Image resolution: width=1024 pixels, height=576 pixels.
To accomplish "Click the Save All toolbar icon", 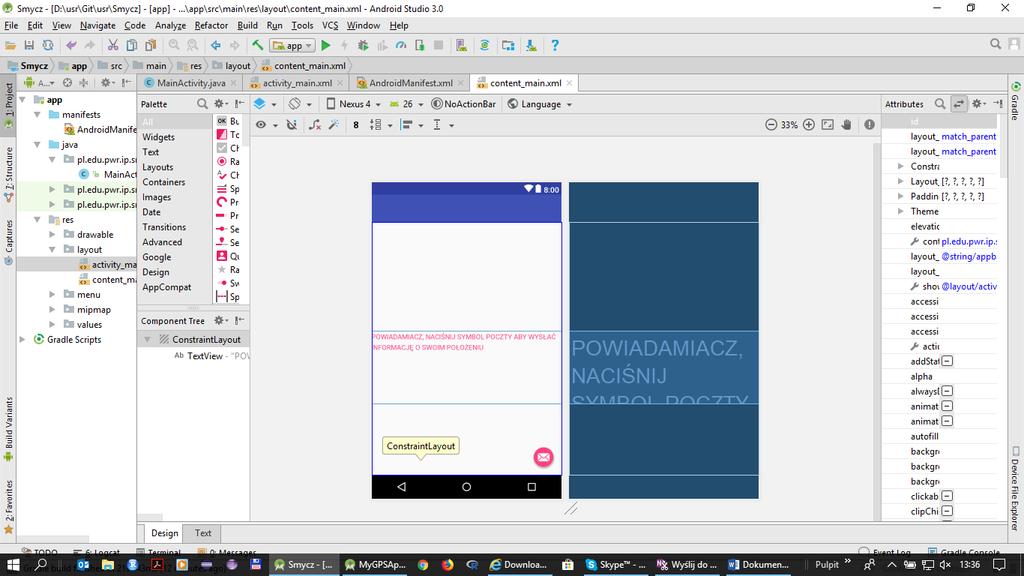I will click(x=29, y=45).
